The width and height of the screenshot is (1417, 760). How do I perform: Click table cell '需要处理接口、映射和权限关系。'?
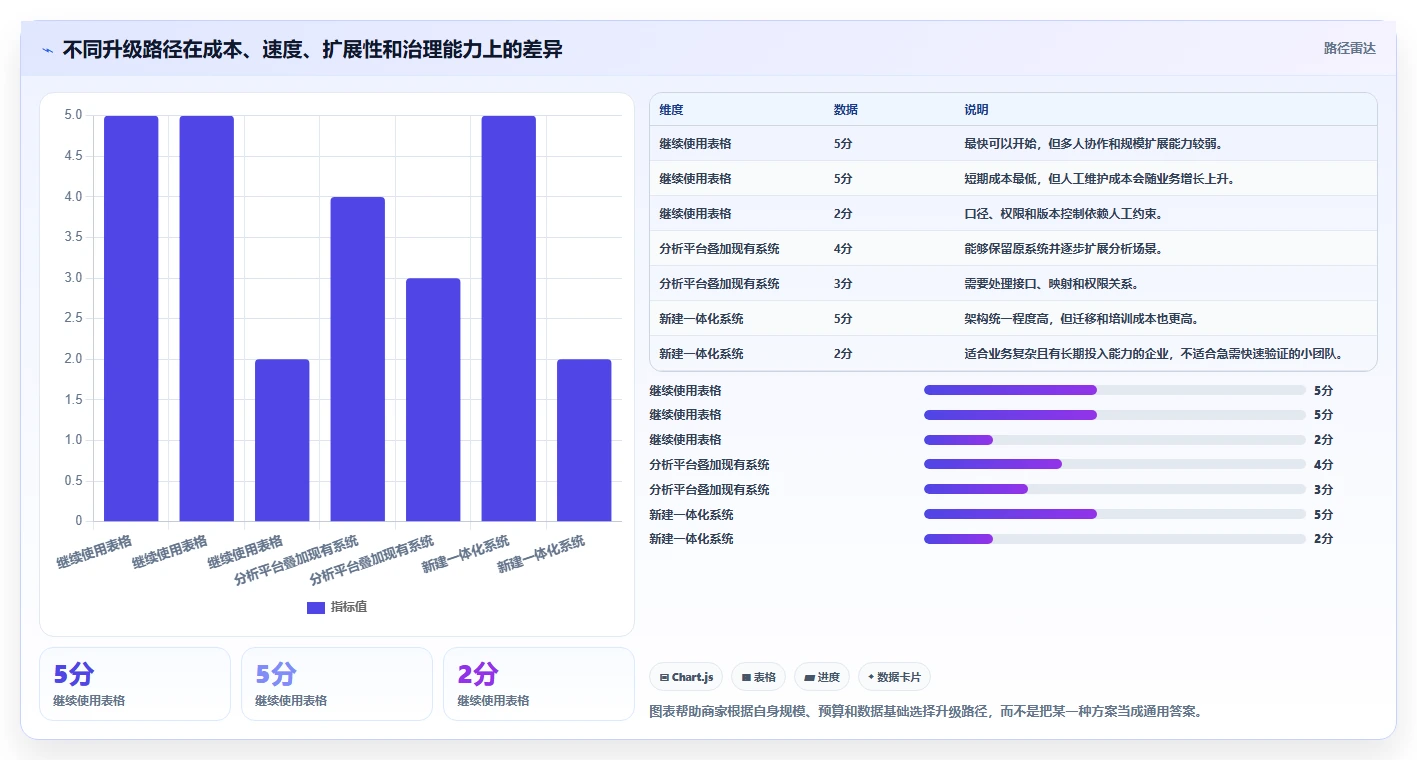click(1051, 284)
